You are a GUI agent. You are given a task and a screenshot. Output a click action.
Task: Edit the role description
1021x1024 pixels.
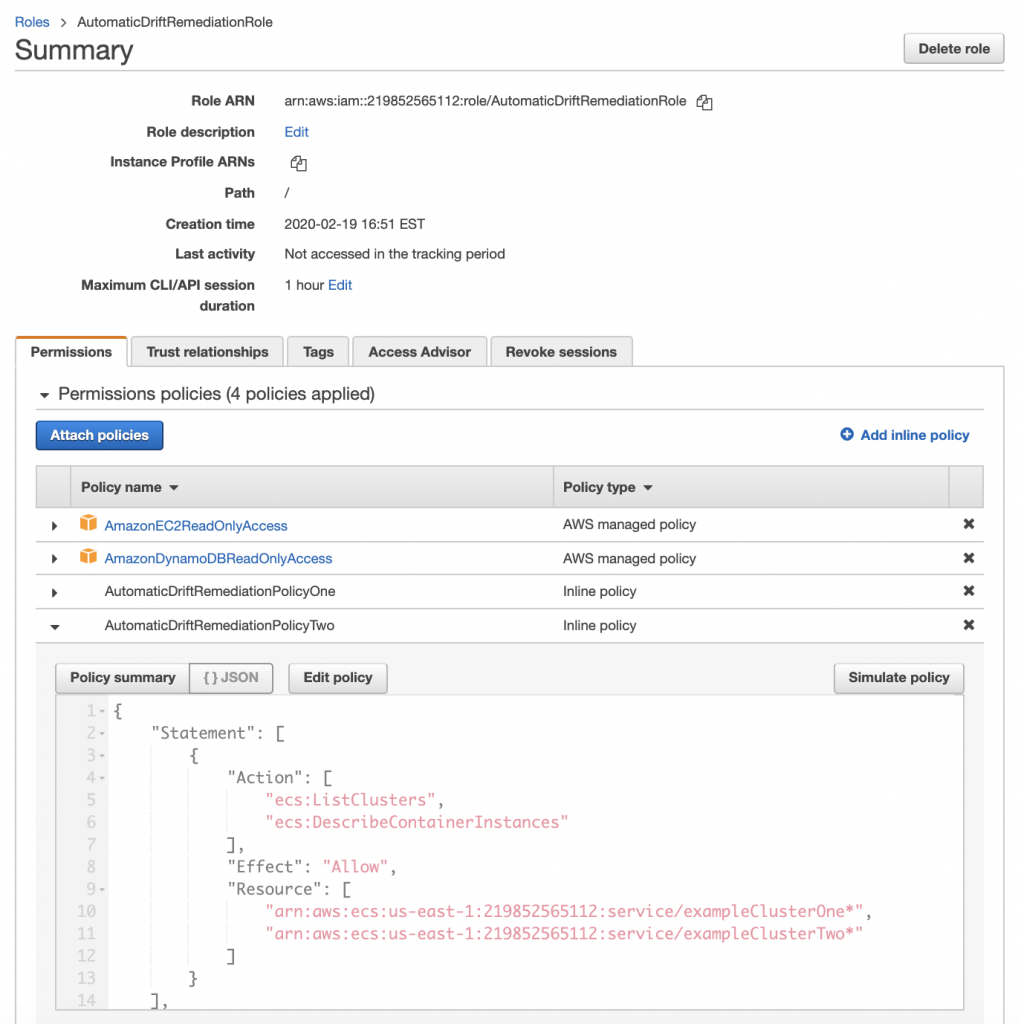297,132
